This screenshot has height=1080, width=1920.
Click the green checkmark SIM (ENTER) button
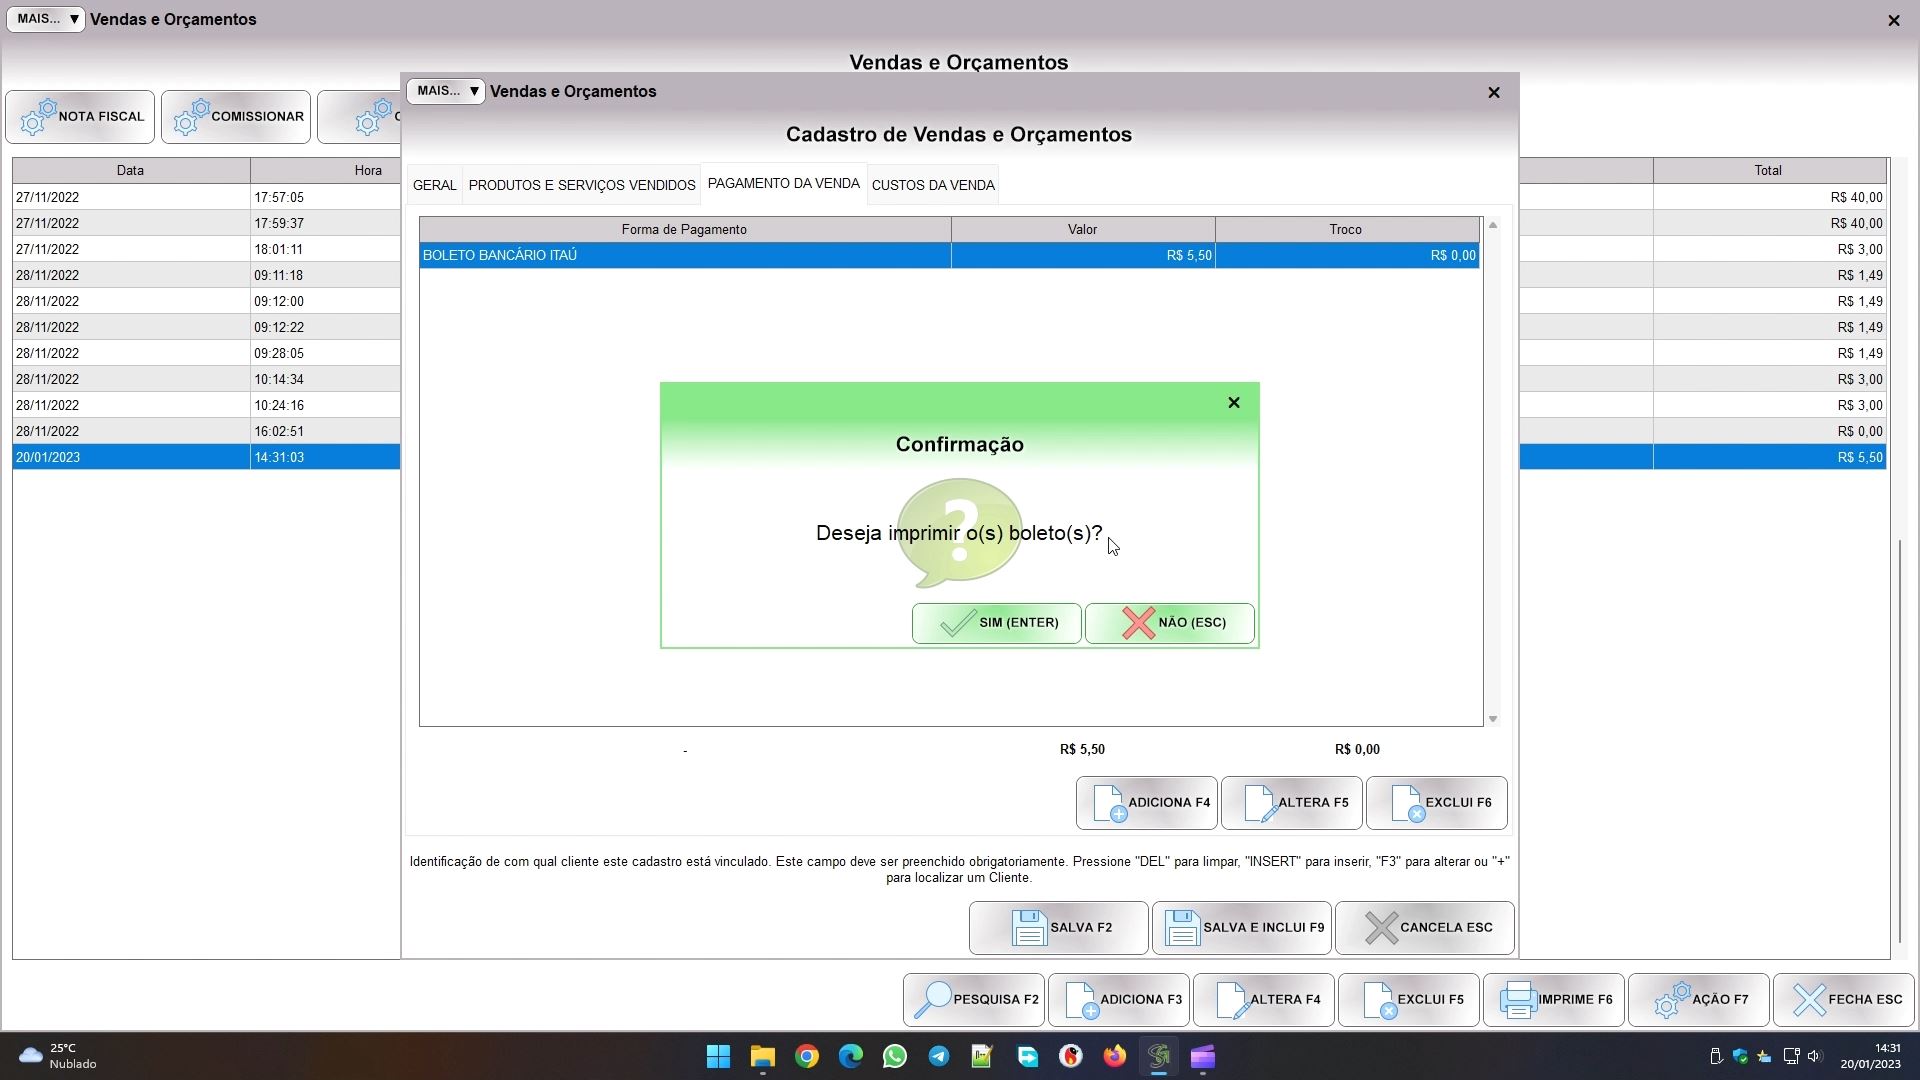click(996, 623)
